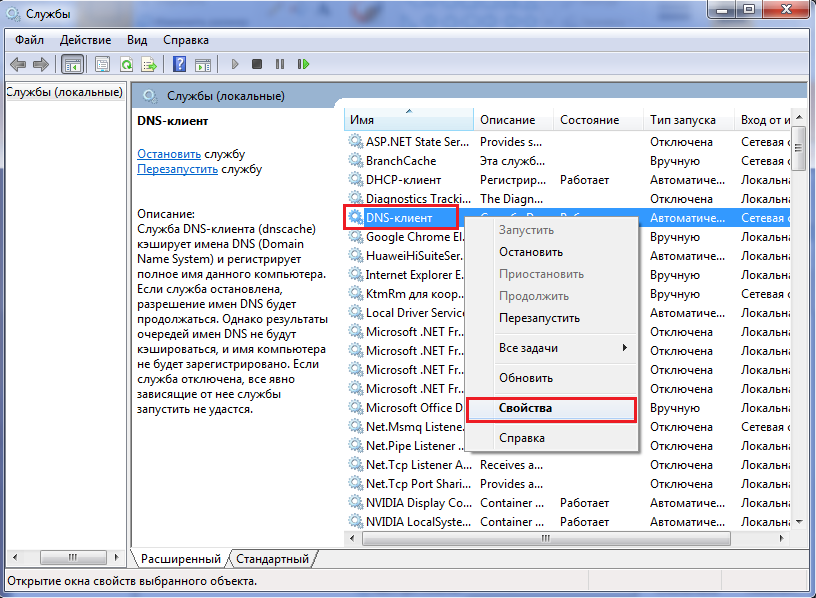
Task: Click the vertical scrollbar down arrow
Action: 798,522
